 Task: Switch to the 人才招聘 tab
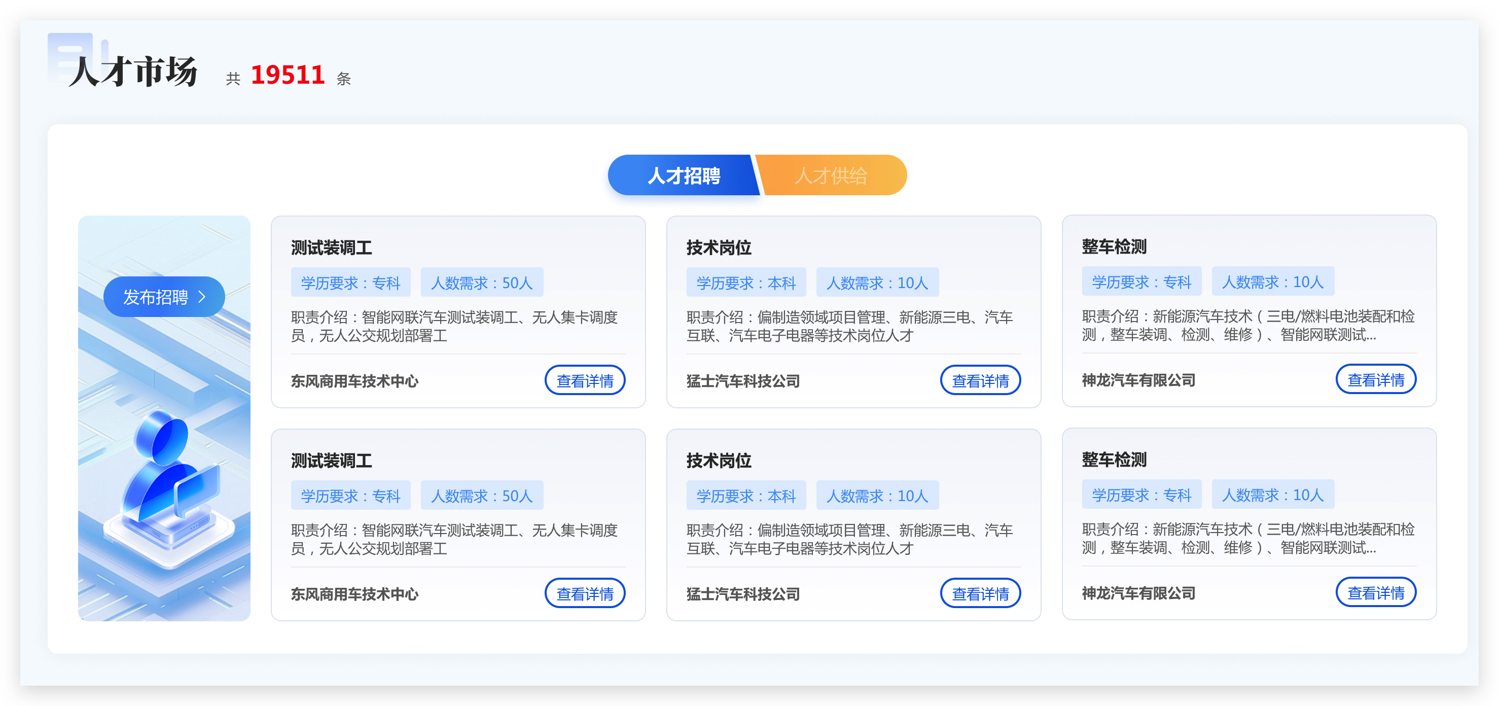point(683,176)
